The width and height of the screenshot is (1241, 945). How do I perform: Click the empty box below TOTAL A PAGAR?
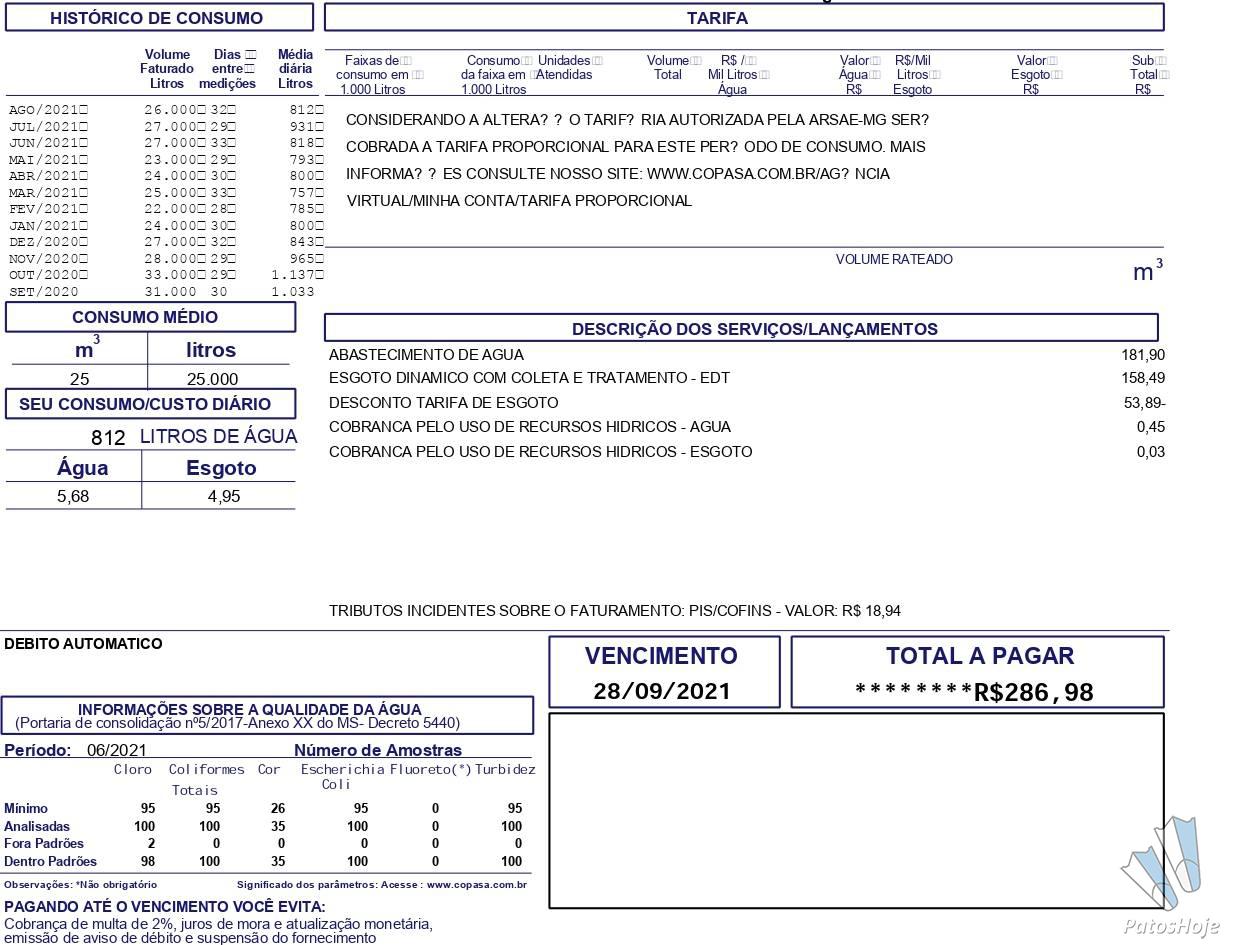coord(857,811)
